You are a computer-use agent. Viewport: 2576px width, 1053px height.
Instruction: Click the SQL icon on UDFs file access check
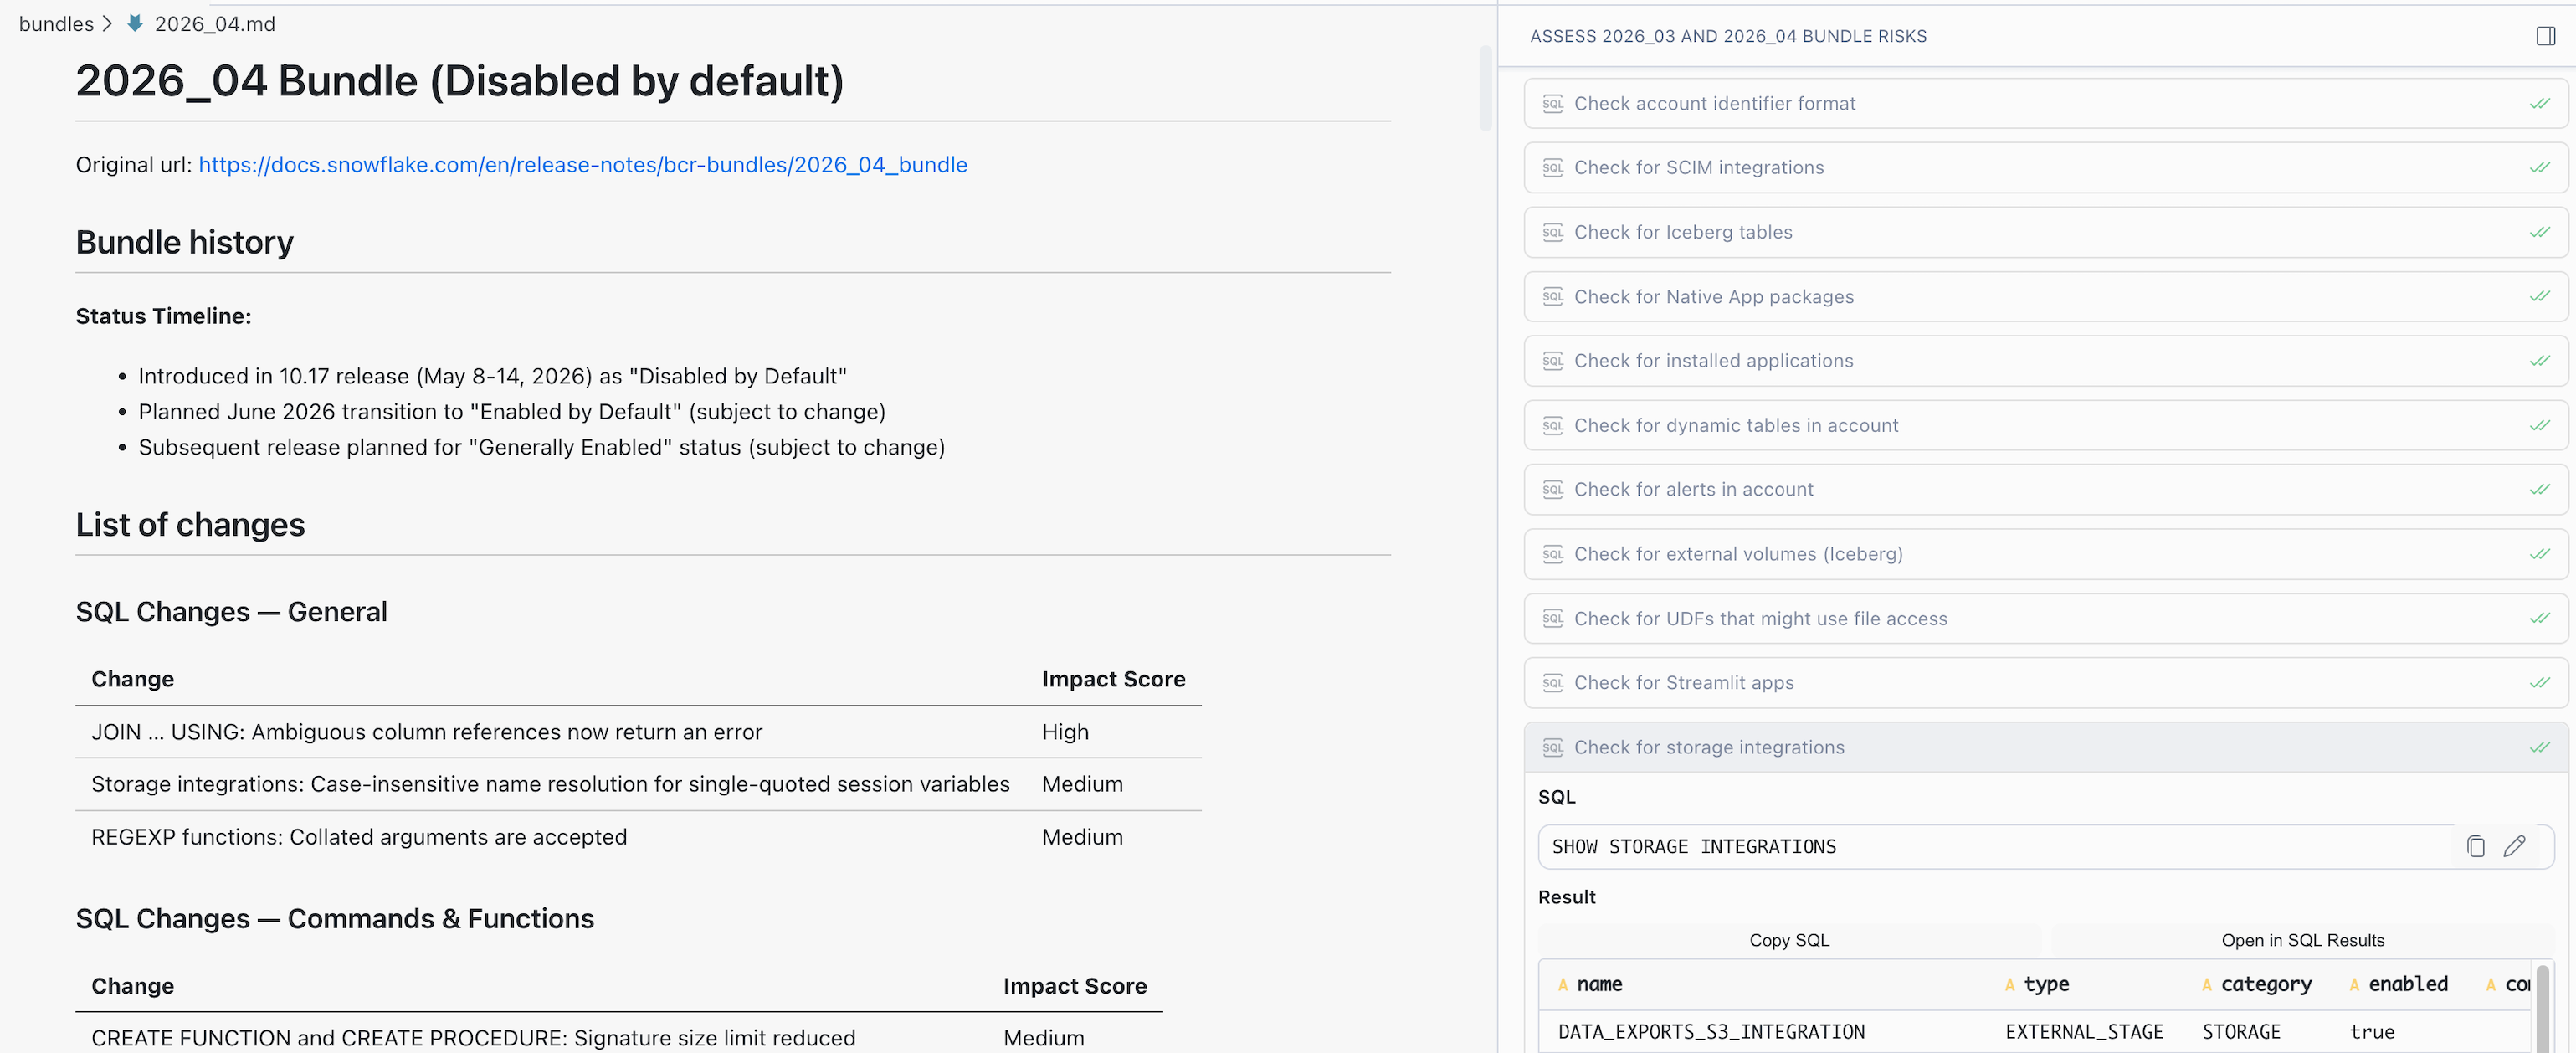(1552, 619)
